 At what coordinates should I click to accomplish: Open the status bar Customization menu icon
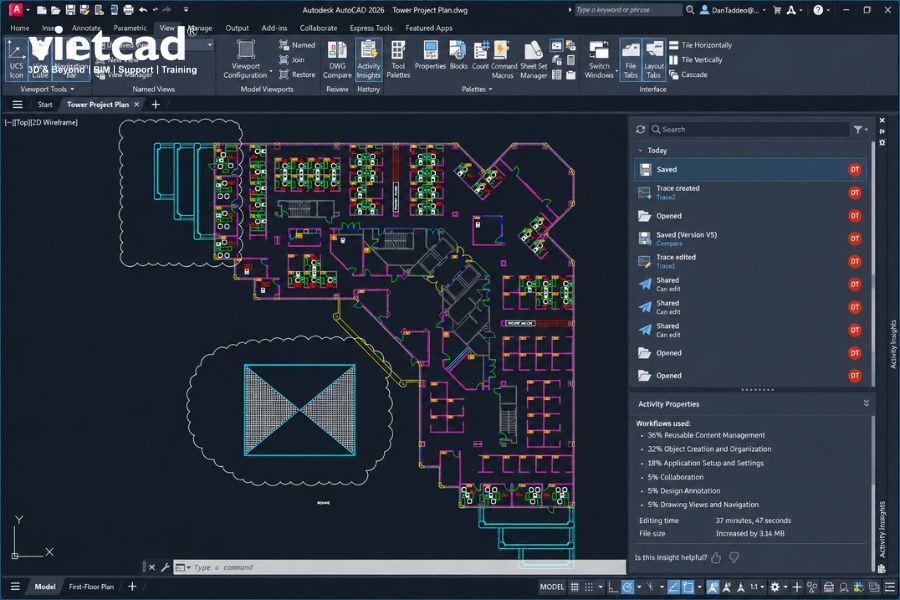click(x=890, y=587)
